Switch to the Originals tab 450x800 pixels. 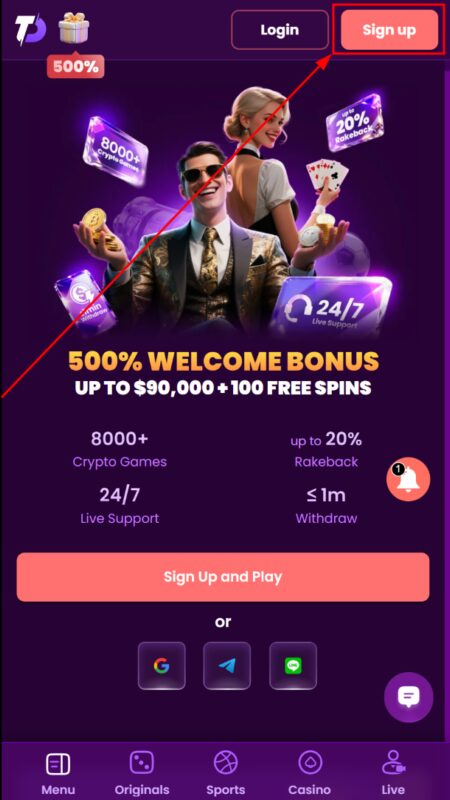tap(142, 773)
